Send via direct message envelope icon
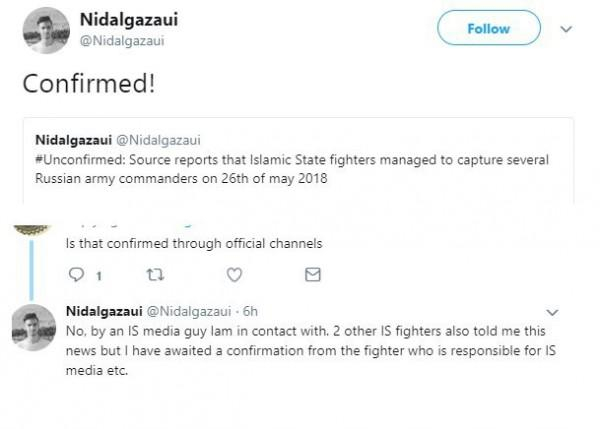Image resolution: width=600 pixels, height=429 pixels. (311, 274)
